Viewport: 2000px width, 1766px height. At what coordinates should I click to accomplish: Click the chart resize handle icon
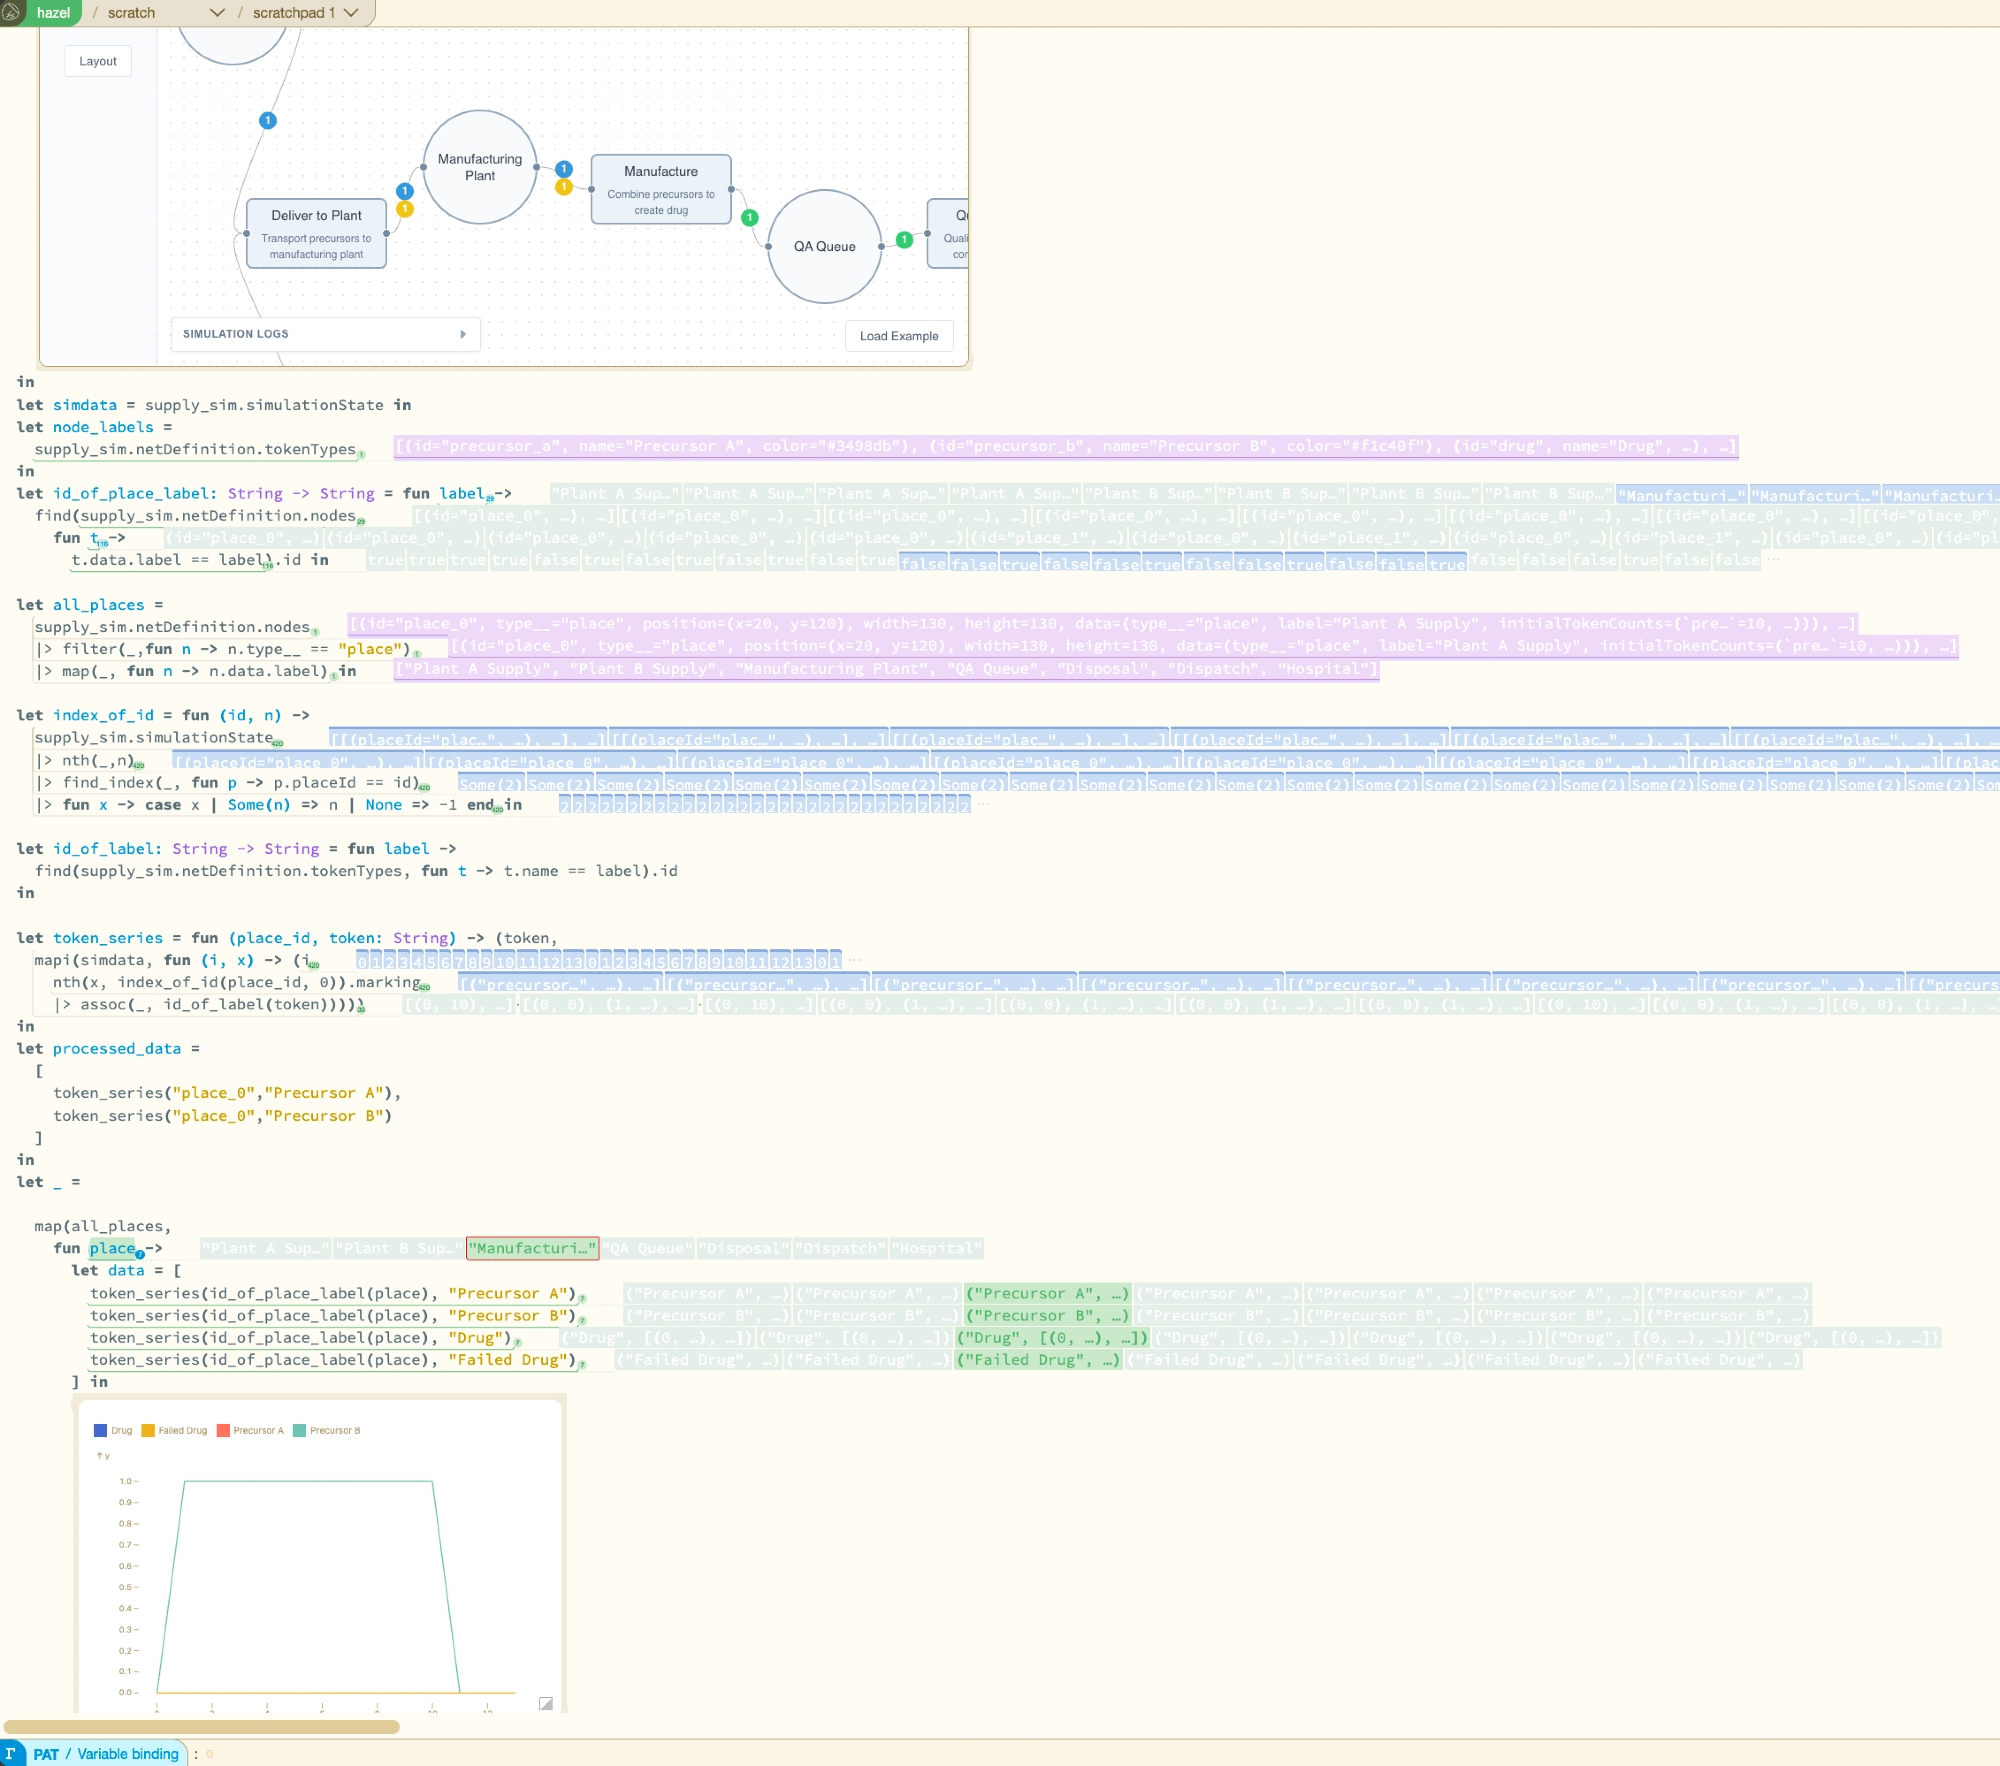coord(546,1703)
